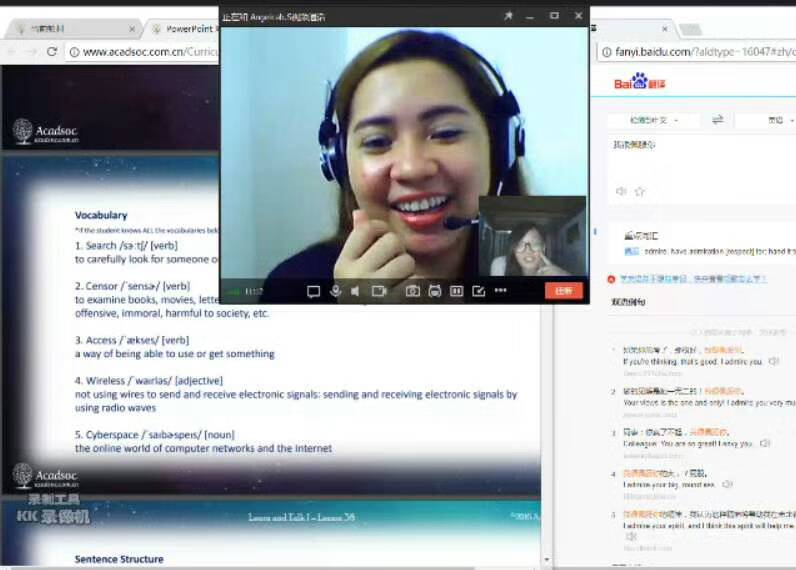Star the translation to favorites
The width and height of the screenshot is (796, 570).
tap(640, 191)
